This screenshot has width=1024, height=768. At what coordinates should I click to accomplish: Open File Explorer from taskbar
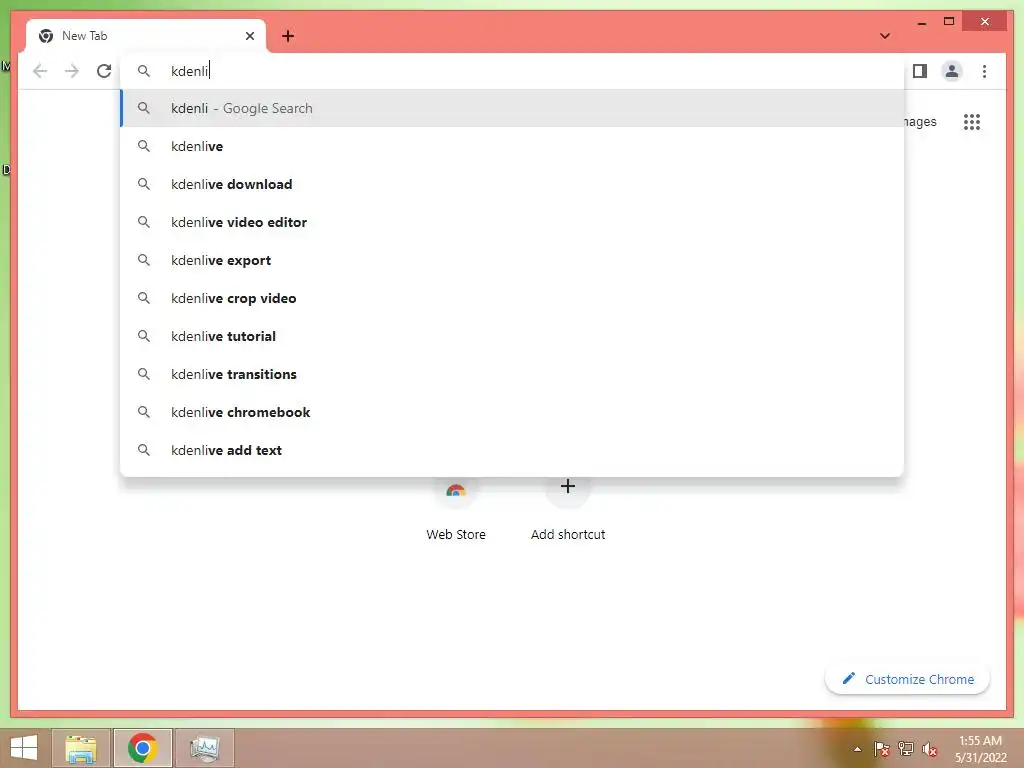click(81, 748)
